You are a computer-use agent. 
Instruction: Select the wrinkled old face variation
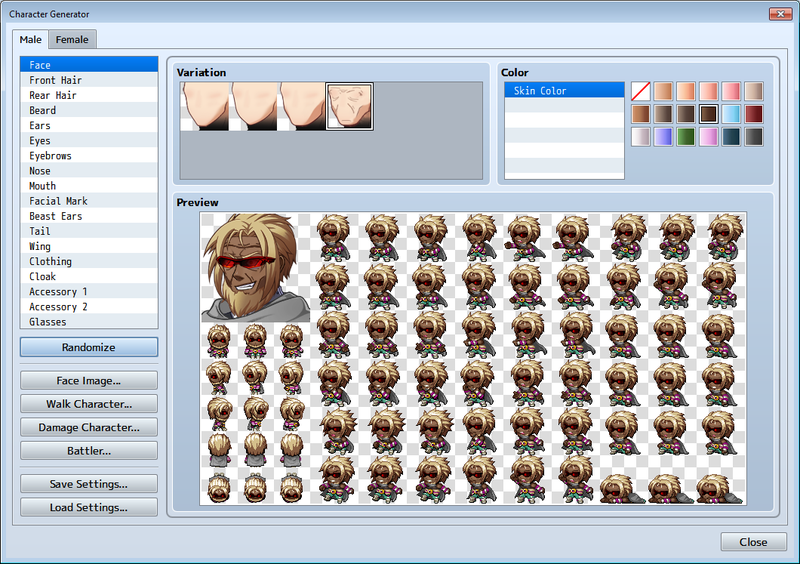click(350, 106)
